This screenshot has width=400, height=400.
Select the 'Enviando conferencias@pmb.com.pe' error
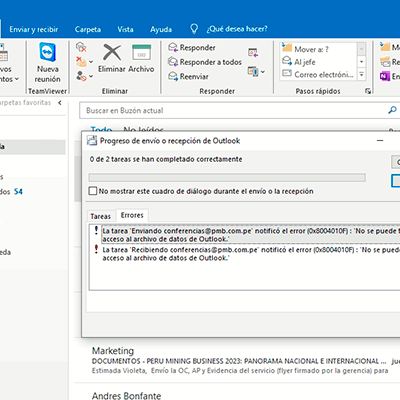pyautogui.click(x=251, y=235)
